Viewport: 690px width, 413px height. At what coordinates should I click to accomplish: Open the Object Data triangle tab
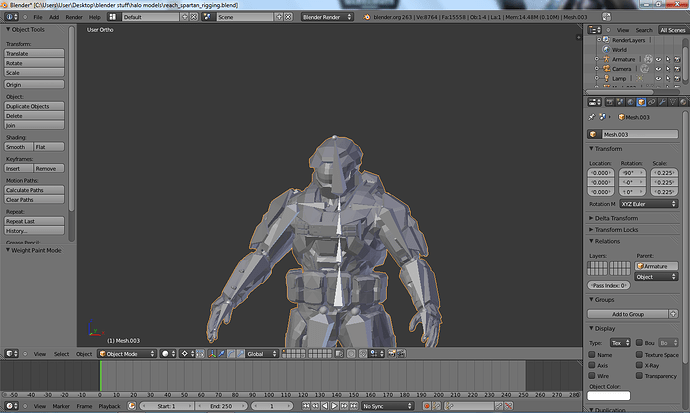click(x=673, y=102)
